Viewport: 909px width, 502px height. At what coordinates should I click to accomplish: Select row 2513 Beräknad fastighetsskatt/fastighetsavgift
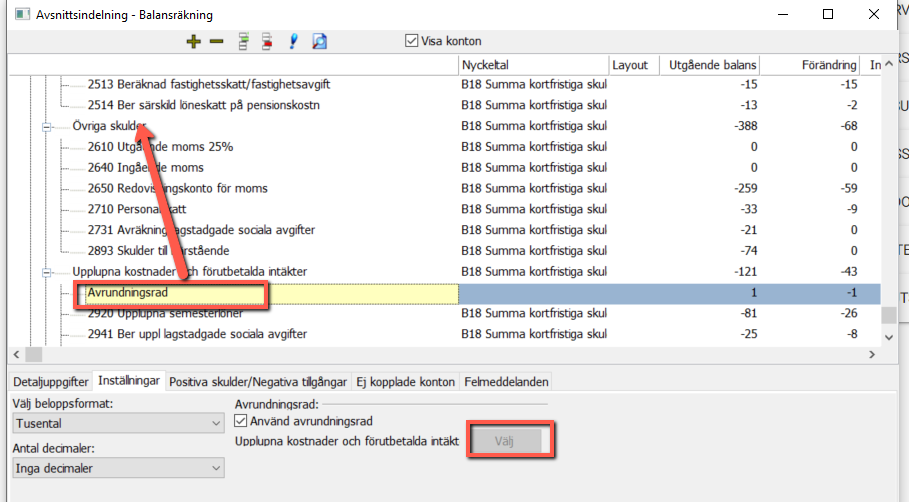pyautogui.click(x=209, y=85)
